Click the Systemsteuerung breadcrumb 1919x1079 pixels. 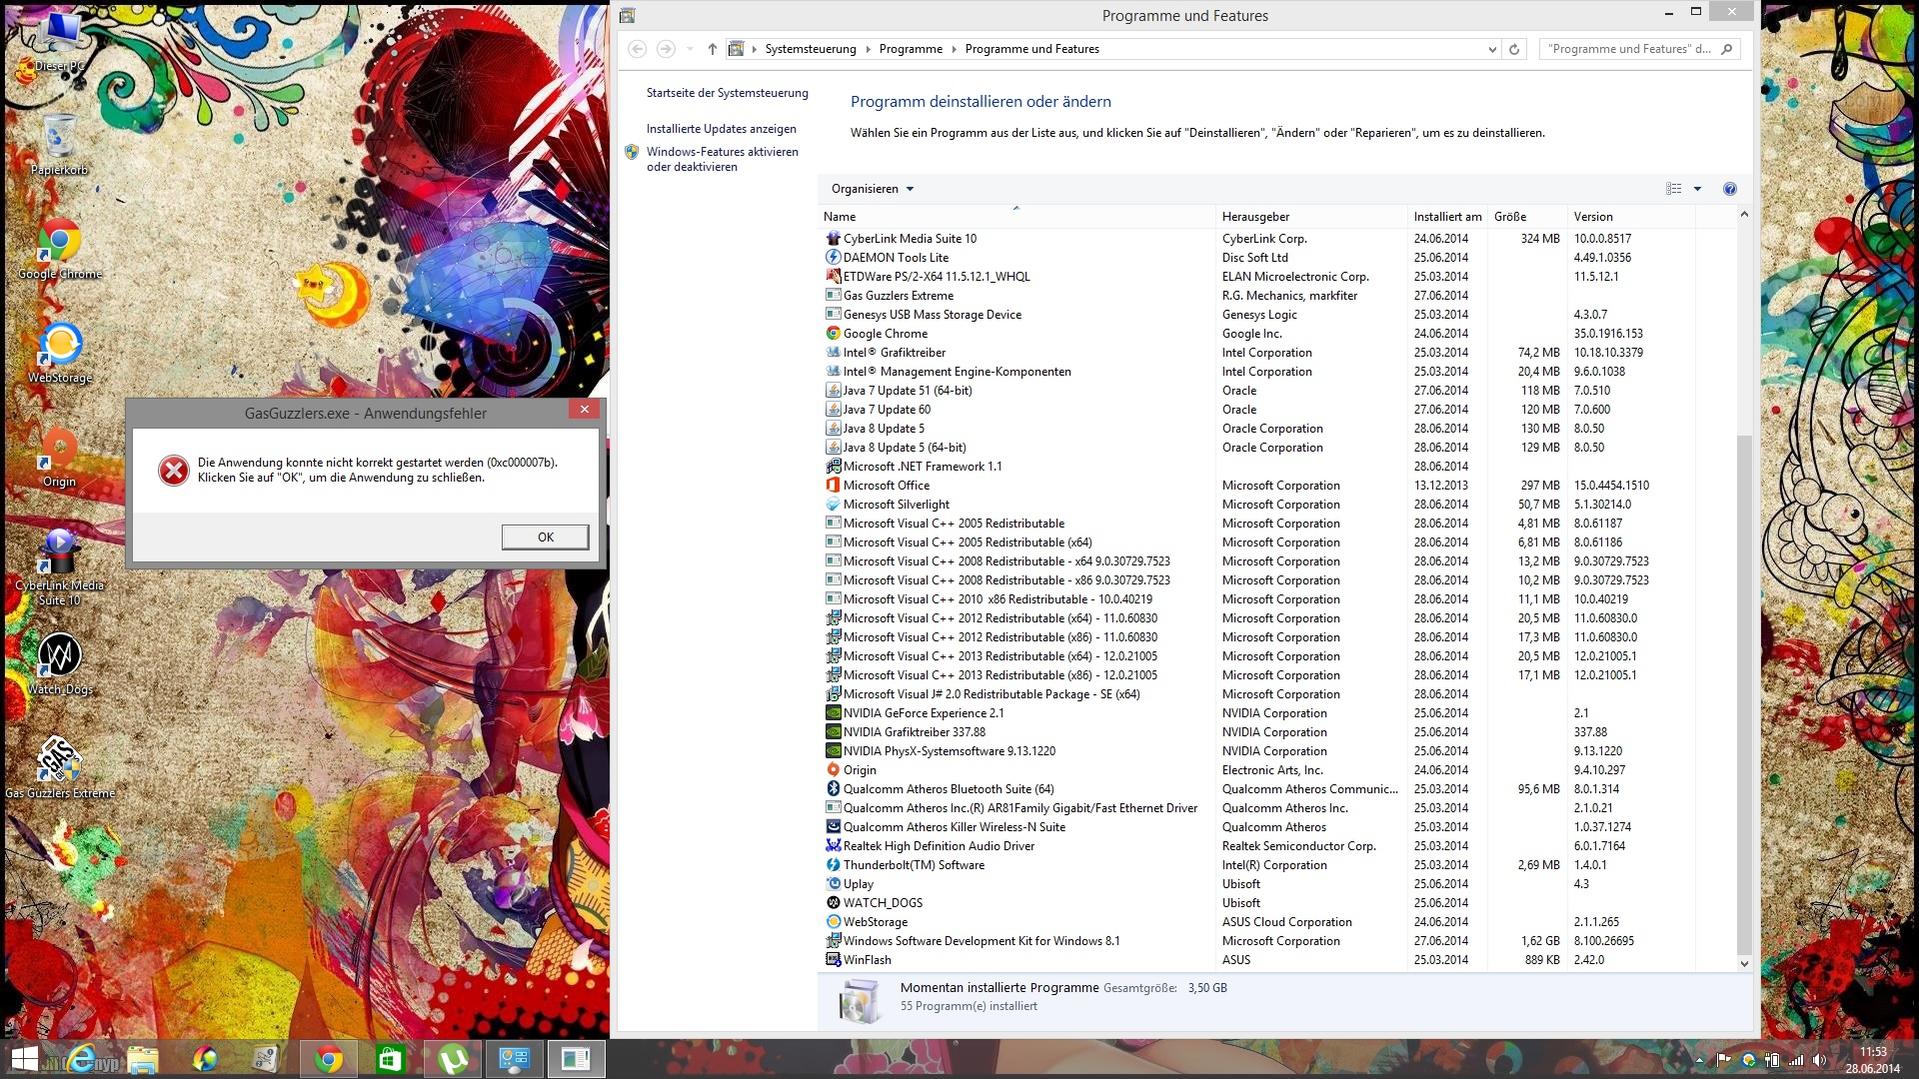point(811,49)
